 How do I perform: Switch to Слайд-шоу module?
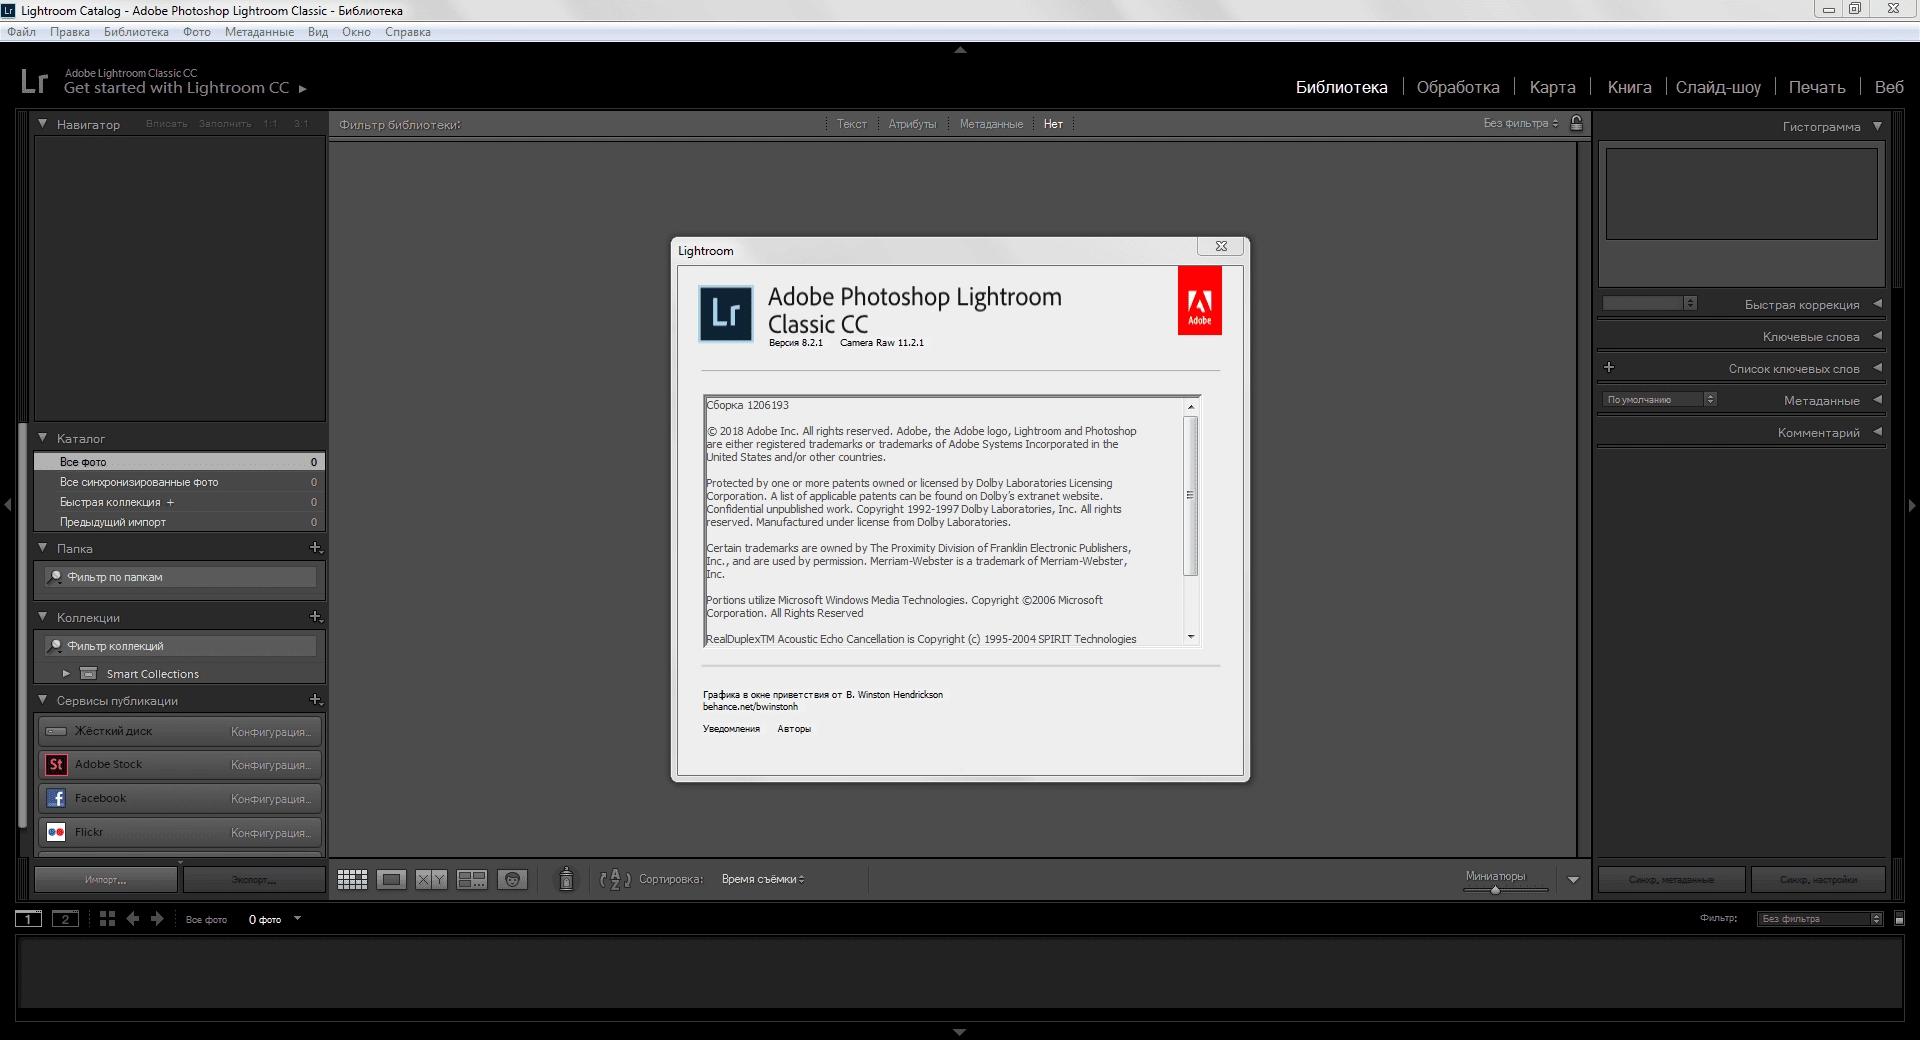[x=1718, y=87]
